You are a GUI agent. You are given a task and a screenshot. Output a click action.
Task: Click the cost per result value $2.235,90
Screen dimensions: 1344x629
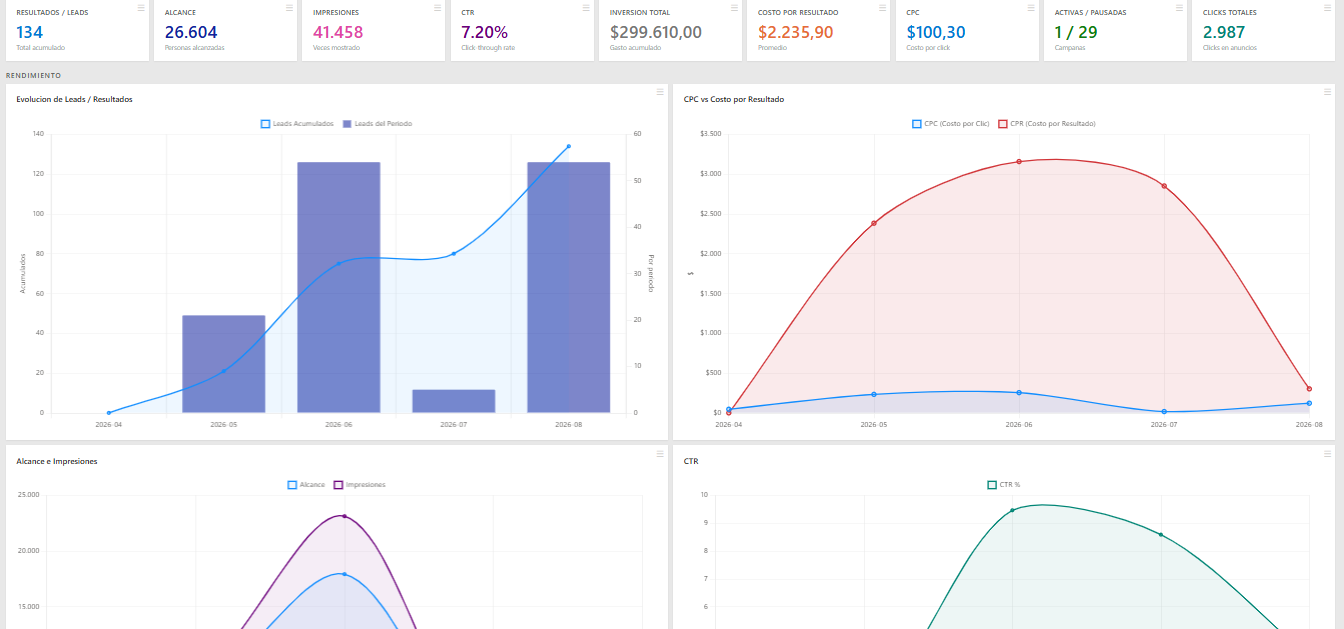click(x=795, y=32)
